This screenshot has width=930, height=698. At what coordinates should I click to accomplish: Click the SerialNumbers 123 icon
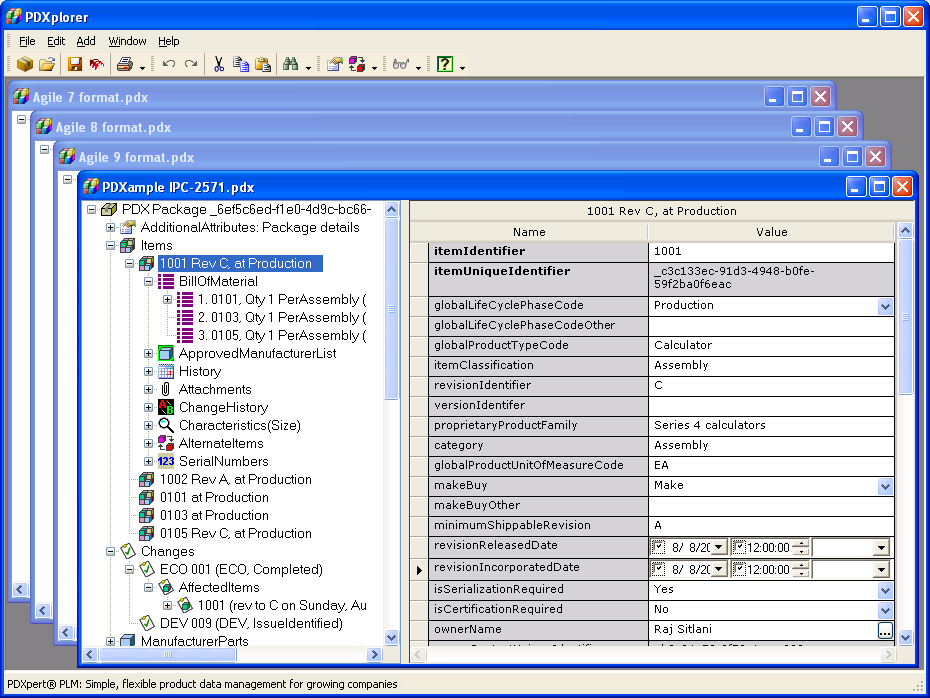tap(166, 461)
